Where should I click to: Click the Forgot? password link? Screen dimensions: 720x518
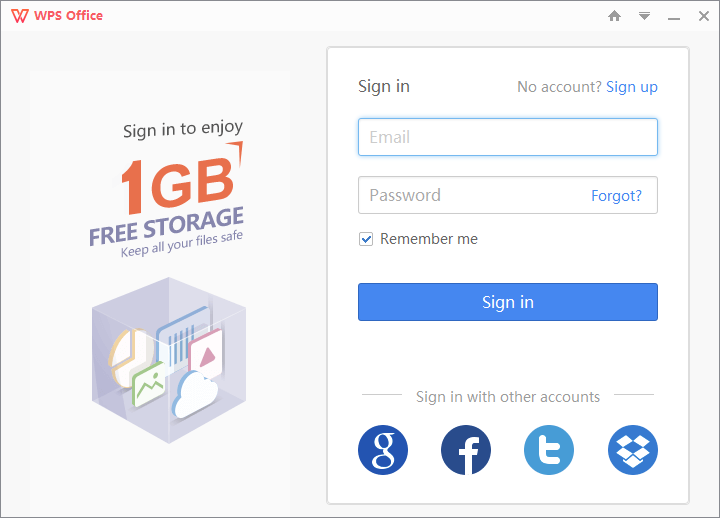tap(616, 196)
